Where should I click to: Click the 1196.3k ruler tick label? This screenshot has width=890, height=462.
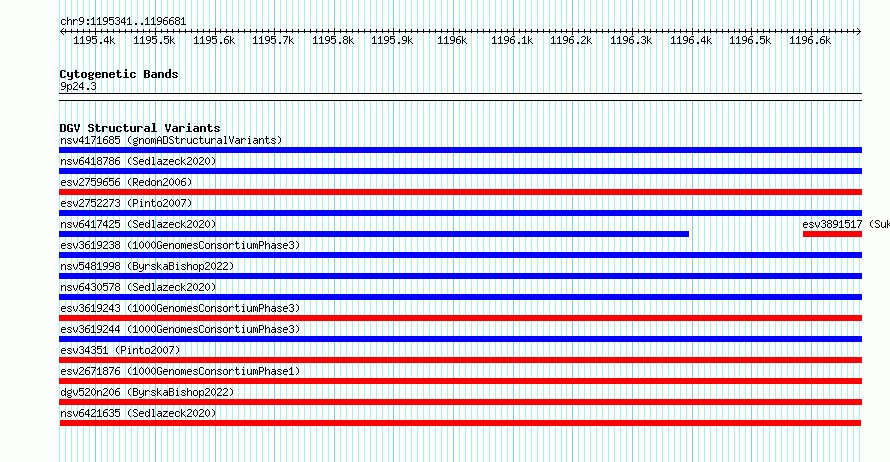click(631, 40)
